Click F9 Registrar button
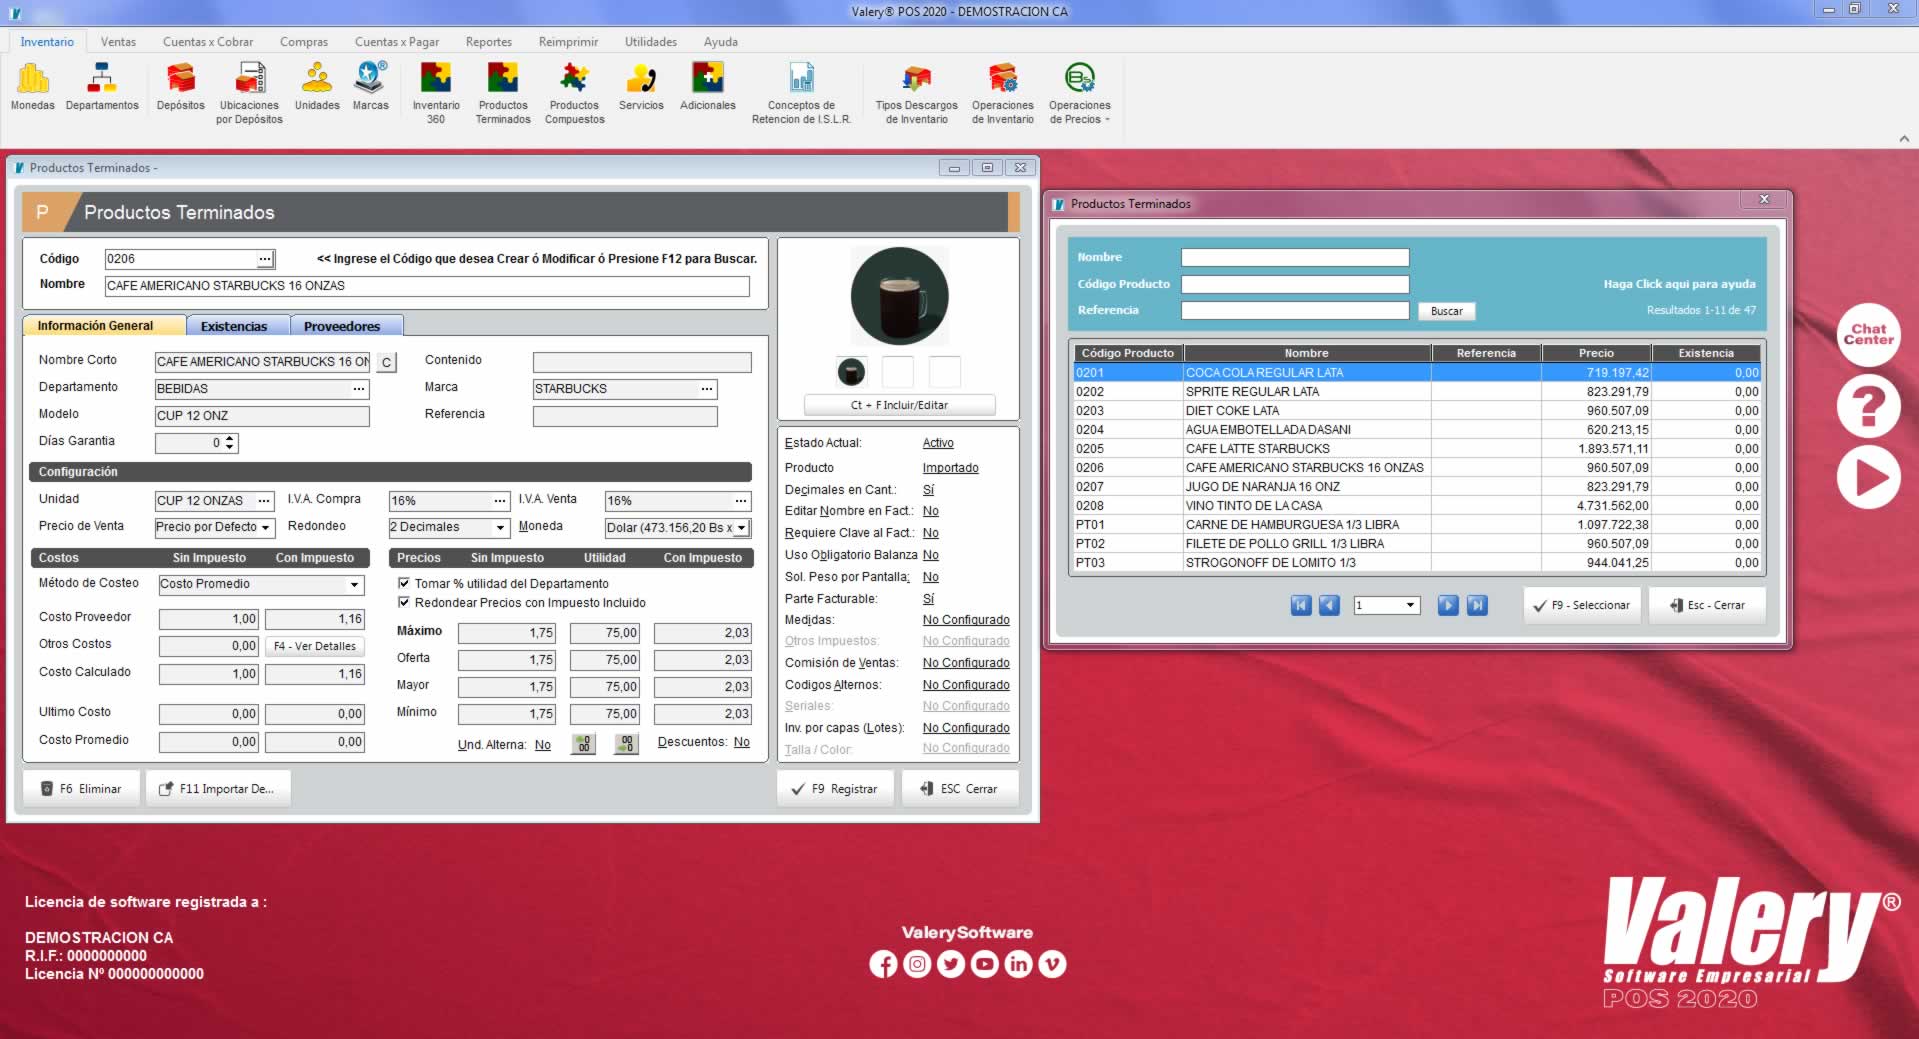 coord(835,789)
